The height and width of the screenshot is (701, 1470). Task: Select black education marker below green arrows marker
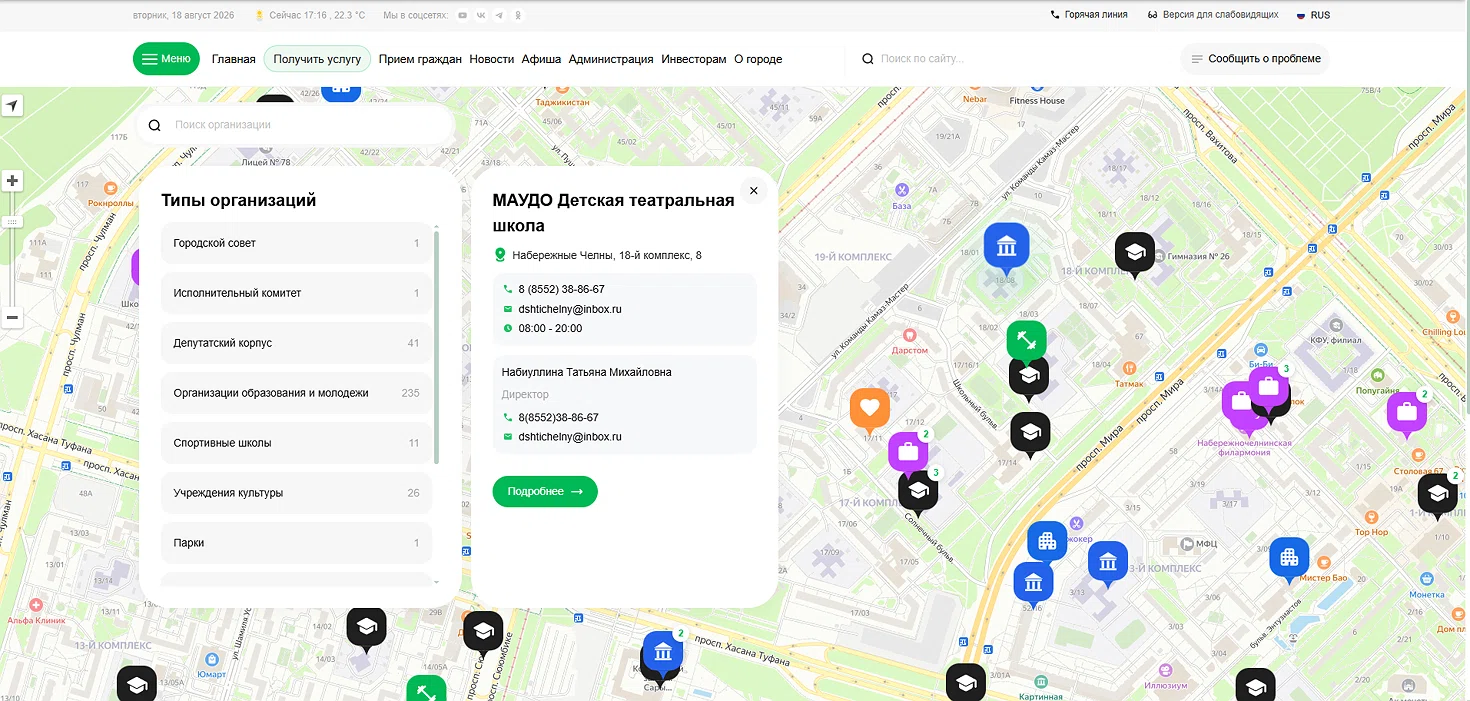1029,378
